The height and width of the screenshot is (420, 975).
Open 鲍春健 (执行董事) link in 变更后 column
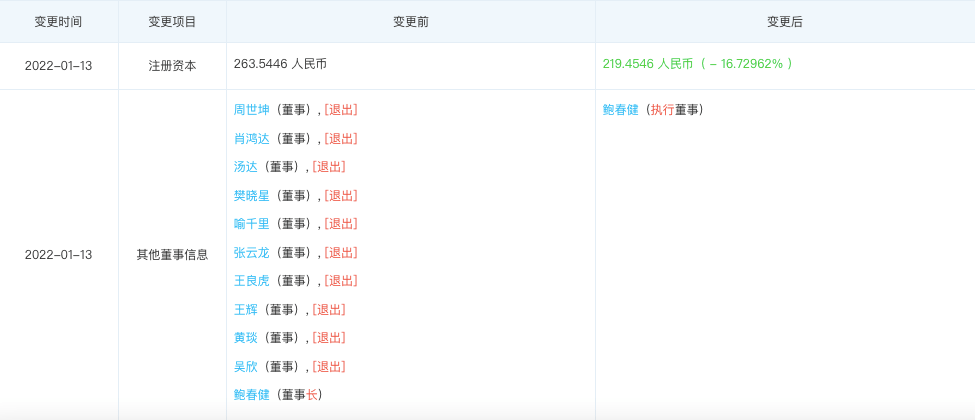[620, 110]
